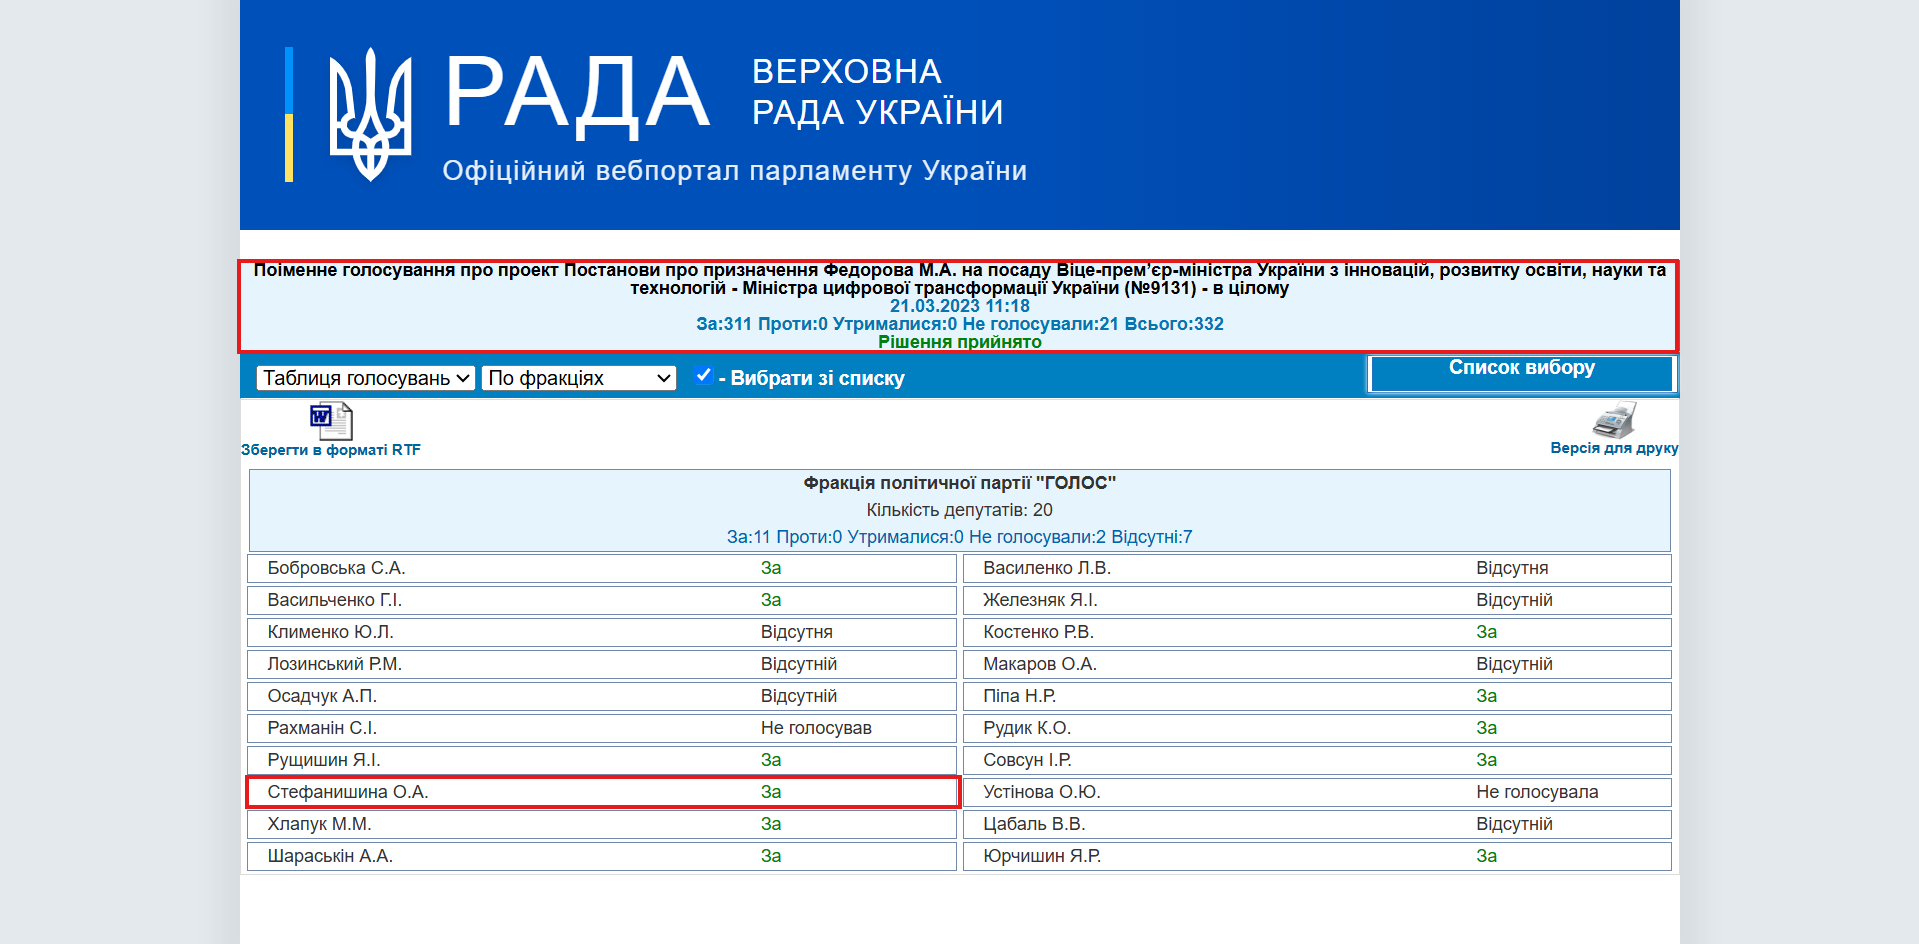The width and height of the screenshot is (1919, 944).
Task: Select deputy 'Рахманін С.І.'
Action: point(322,728)
